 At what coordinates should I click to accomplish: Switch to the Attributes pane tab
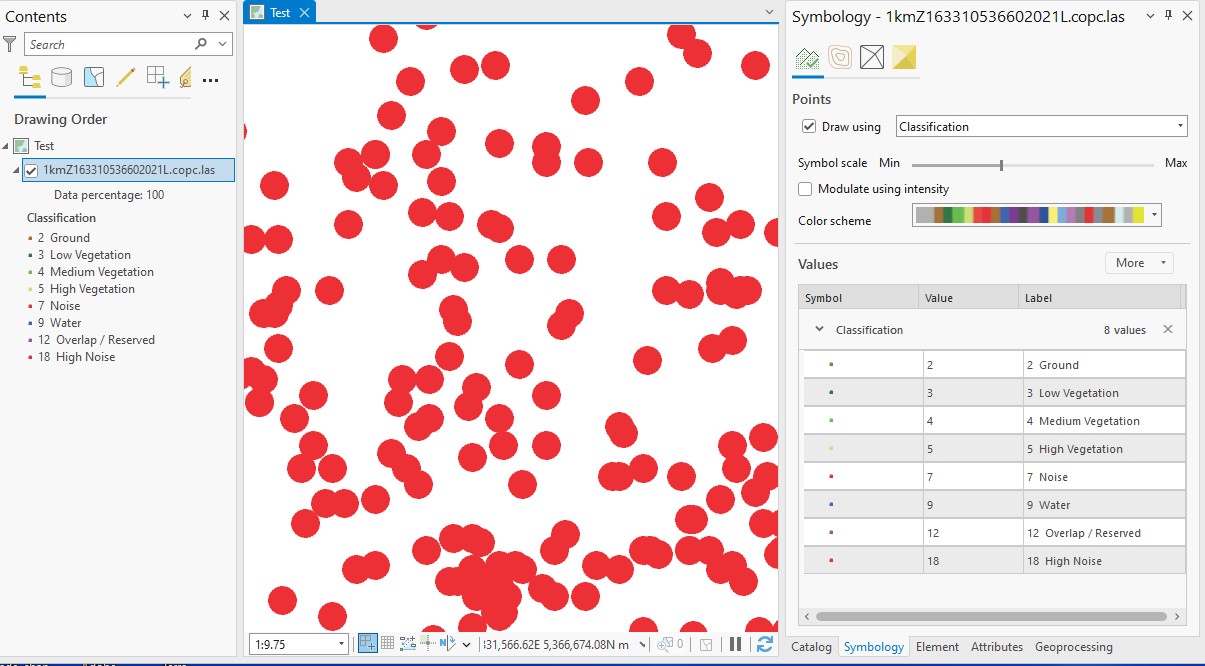(997, 647)
